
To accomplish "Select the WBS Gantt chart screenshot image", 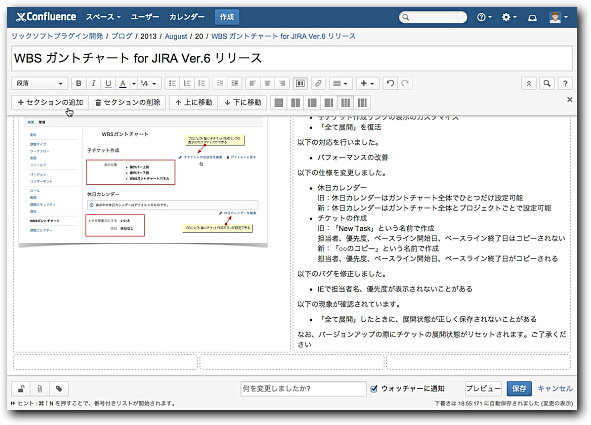I will (143, 181).
